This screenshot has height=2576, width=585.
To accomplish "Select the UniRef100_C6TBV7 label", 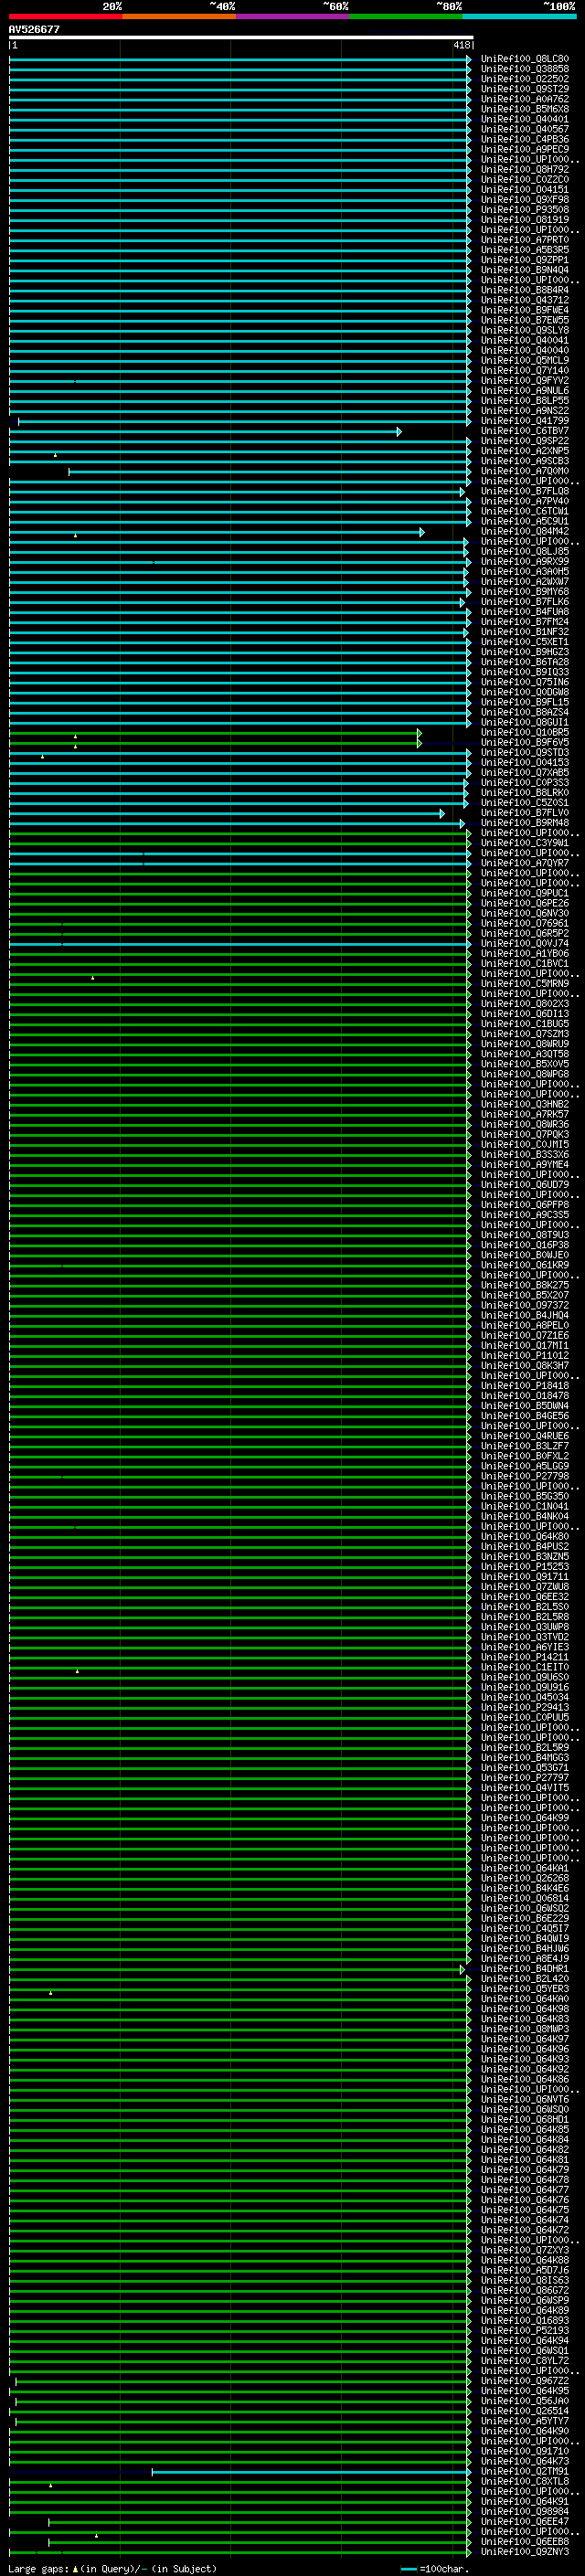I will 524,431.
